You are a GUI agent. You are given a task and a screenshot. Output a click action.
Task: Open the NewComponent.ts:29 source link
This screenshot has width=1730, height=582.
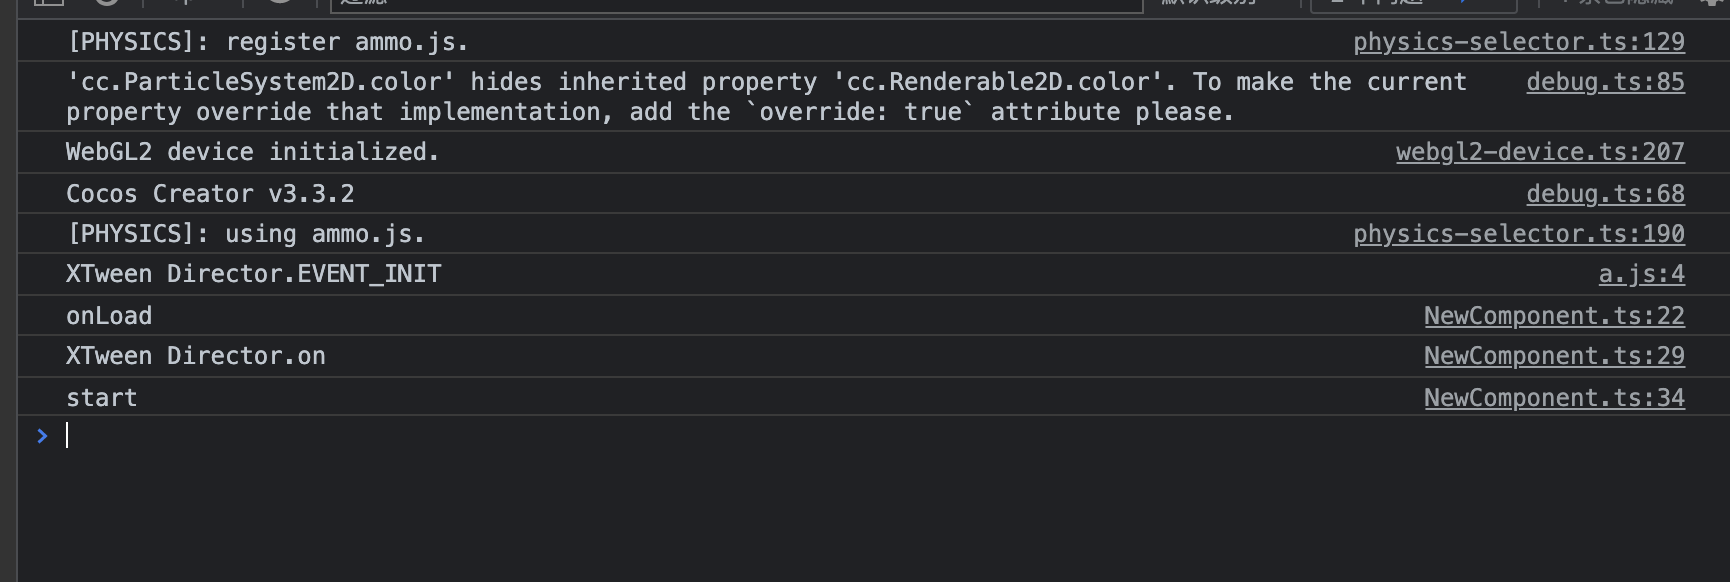[1553, 356]
